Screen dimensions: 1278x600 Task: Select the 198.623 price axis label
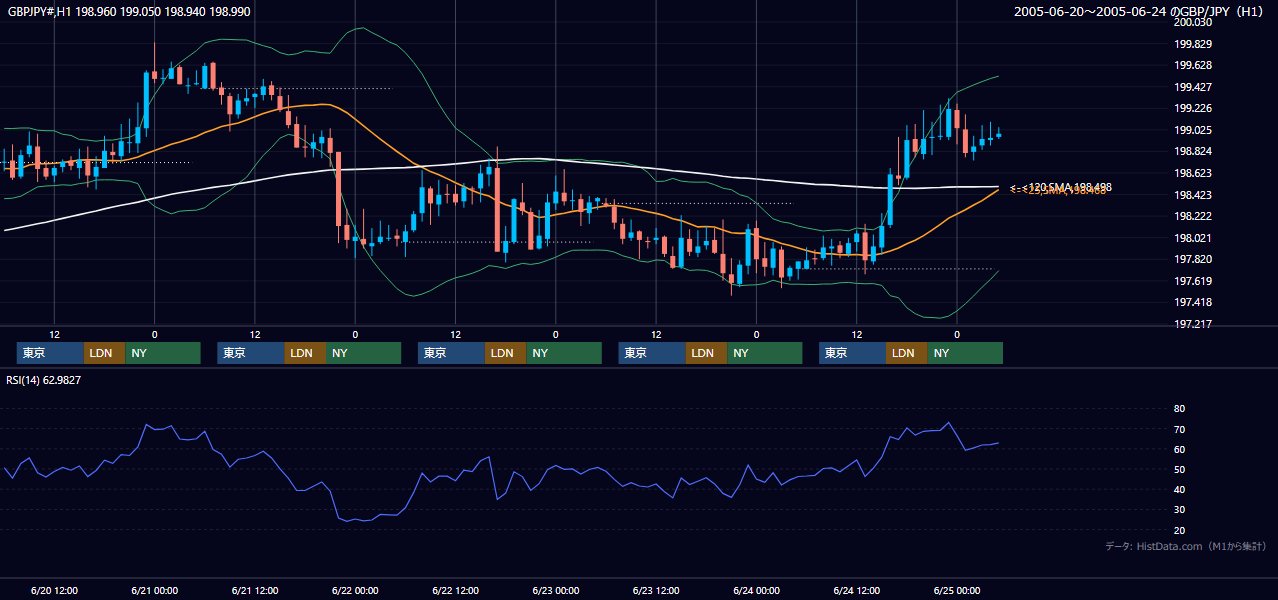1193,173
